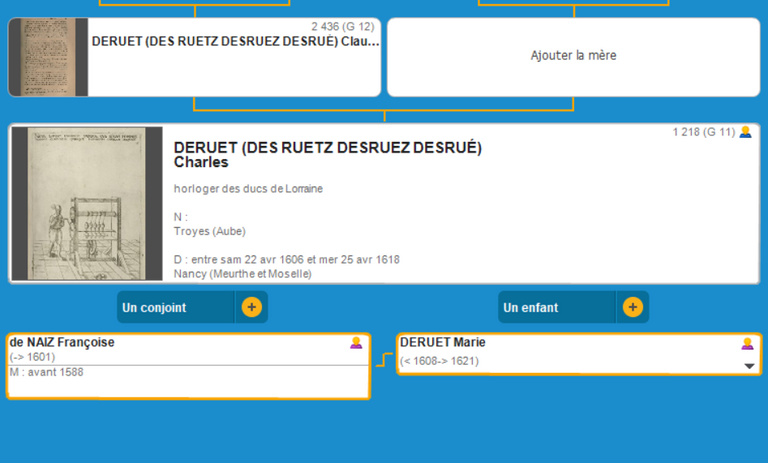The height and width of the screenshot is (463, 768).
Task: Click the plus icon beside Un enfant
Action: click(632, 307)
